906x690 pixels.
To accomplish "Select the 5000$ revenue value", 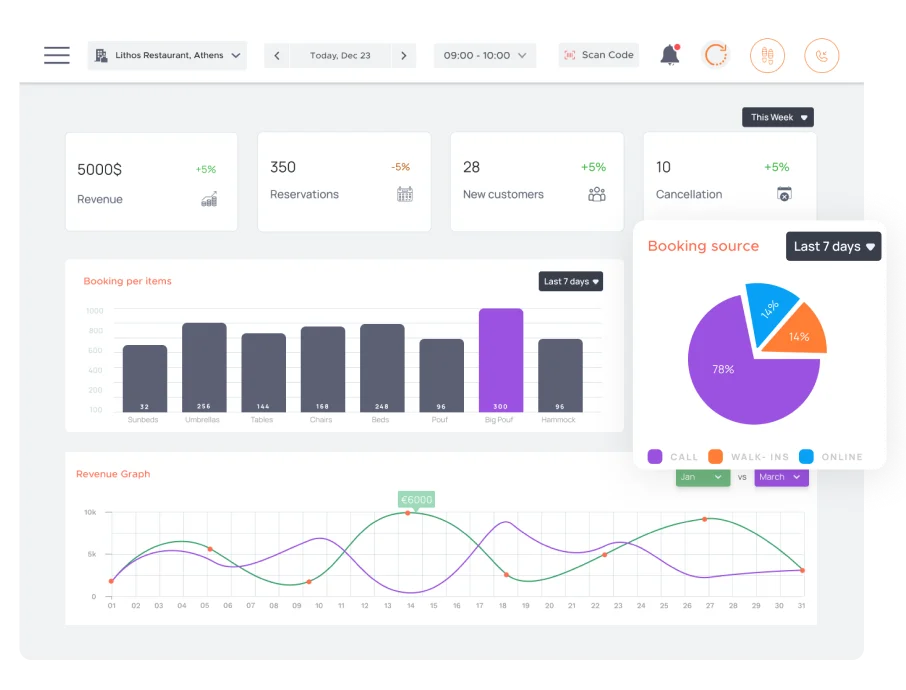I will point(99,169).
